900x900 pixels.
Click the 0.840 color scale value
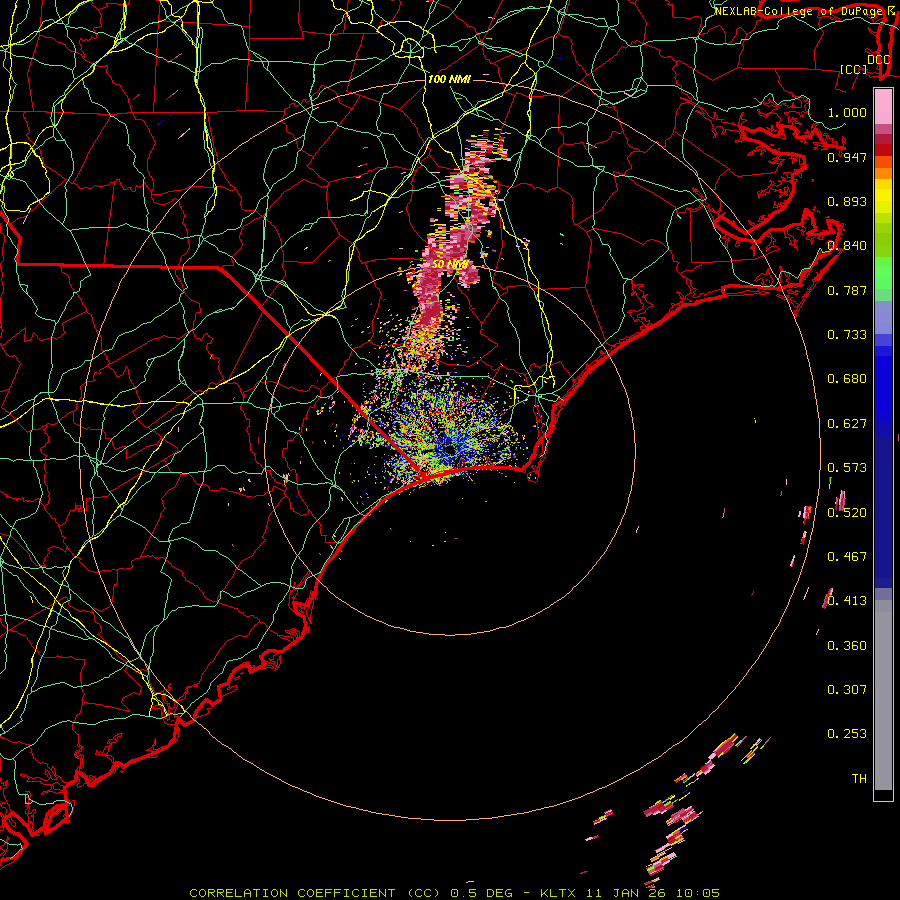(x=847, y=246)
